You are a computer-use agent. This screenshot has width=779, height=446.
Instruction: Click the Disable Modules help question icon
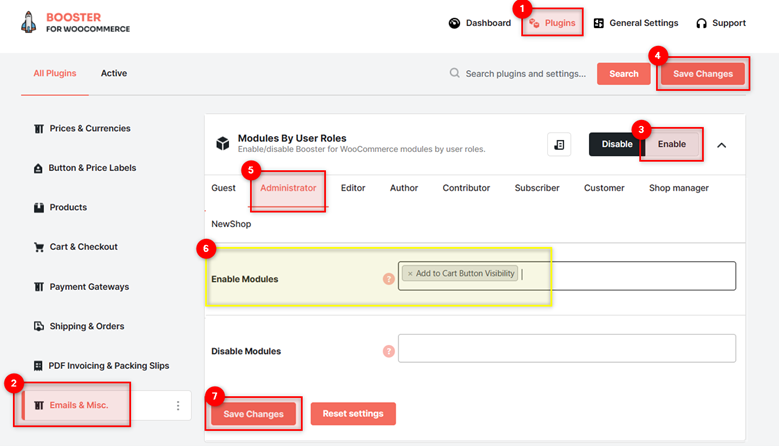(389, 351)
